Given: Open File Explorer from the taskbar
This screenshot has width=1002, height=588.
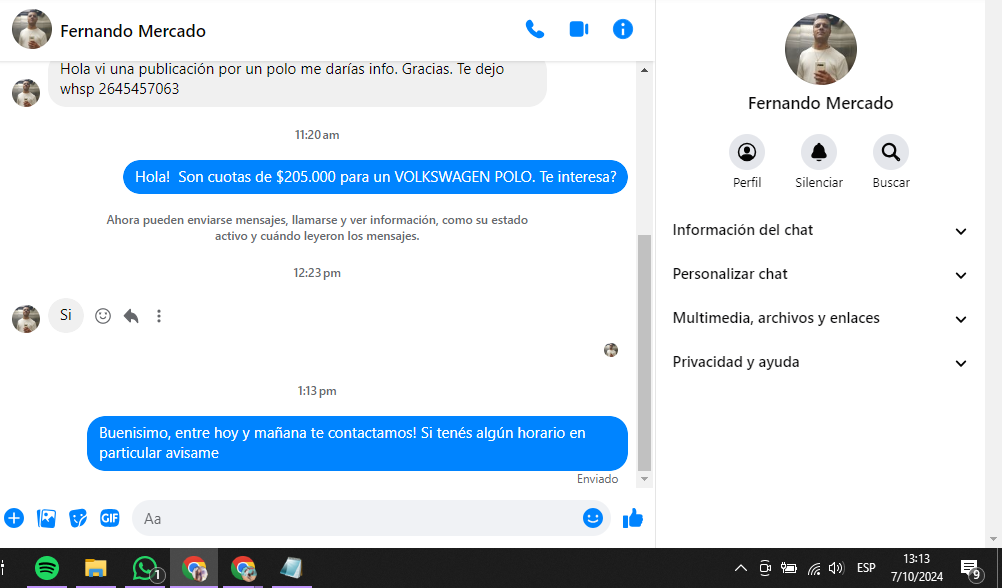Looking at the screenshot, I should [96, 568].
